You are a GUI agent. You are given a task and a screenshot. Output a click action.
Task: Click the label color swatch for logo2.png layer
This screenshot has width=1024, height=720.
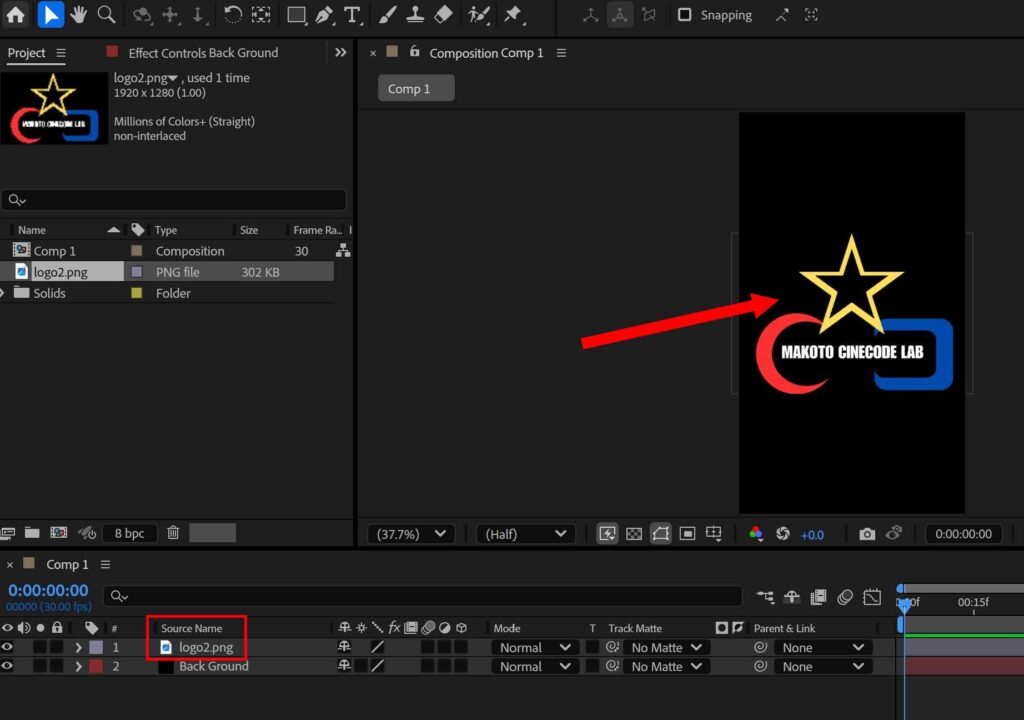point(96,647)
